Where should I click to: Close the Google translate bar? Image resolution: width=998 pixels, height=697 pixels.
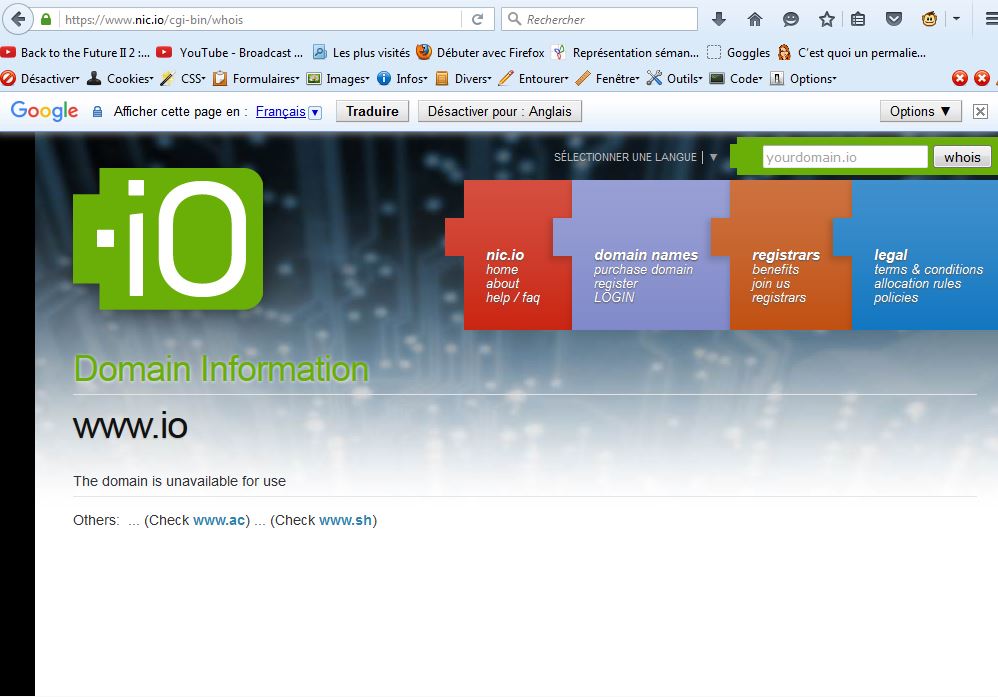(980, 112)
